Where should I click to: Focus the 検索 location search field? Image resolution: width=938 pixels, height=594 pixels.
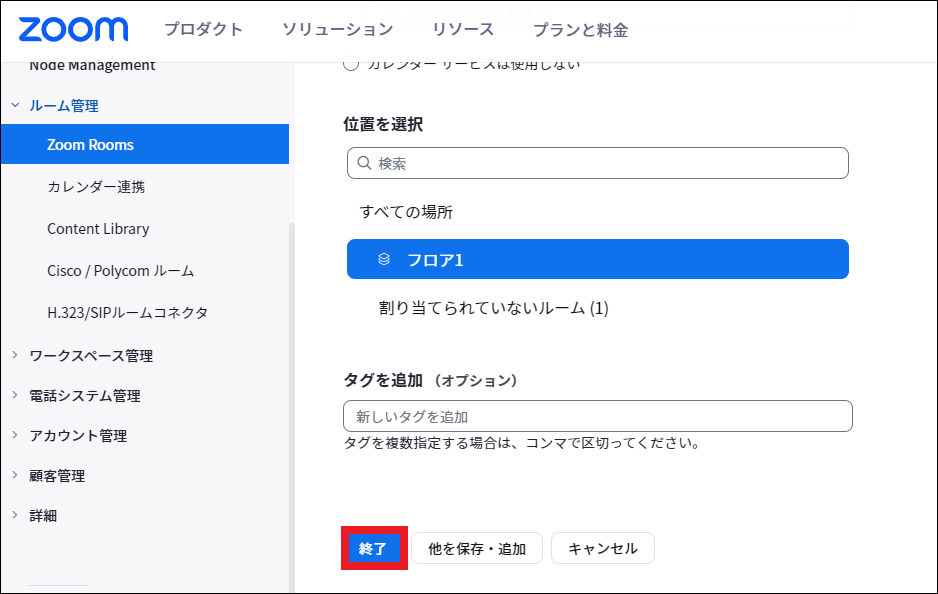(598, 163)
